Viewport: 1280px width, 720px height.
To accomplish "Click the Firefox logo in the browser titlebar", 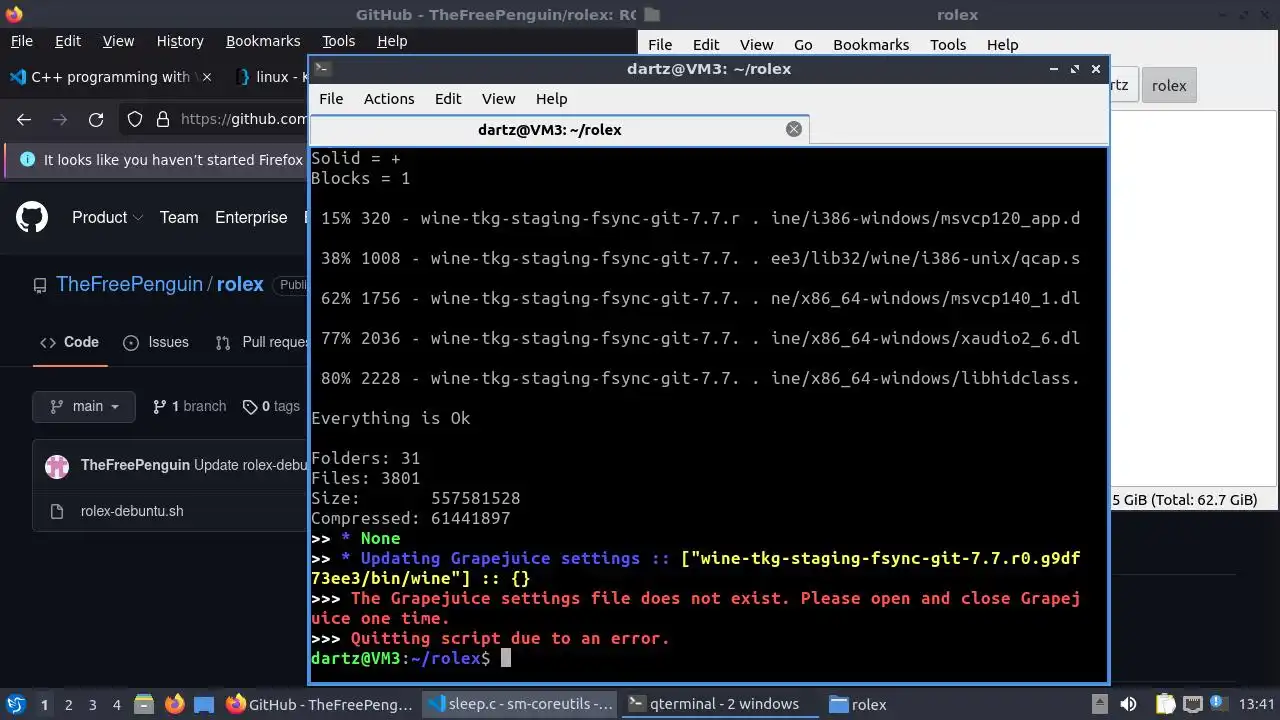I will [x=14, y=14].
